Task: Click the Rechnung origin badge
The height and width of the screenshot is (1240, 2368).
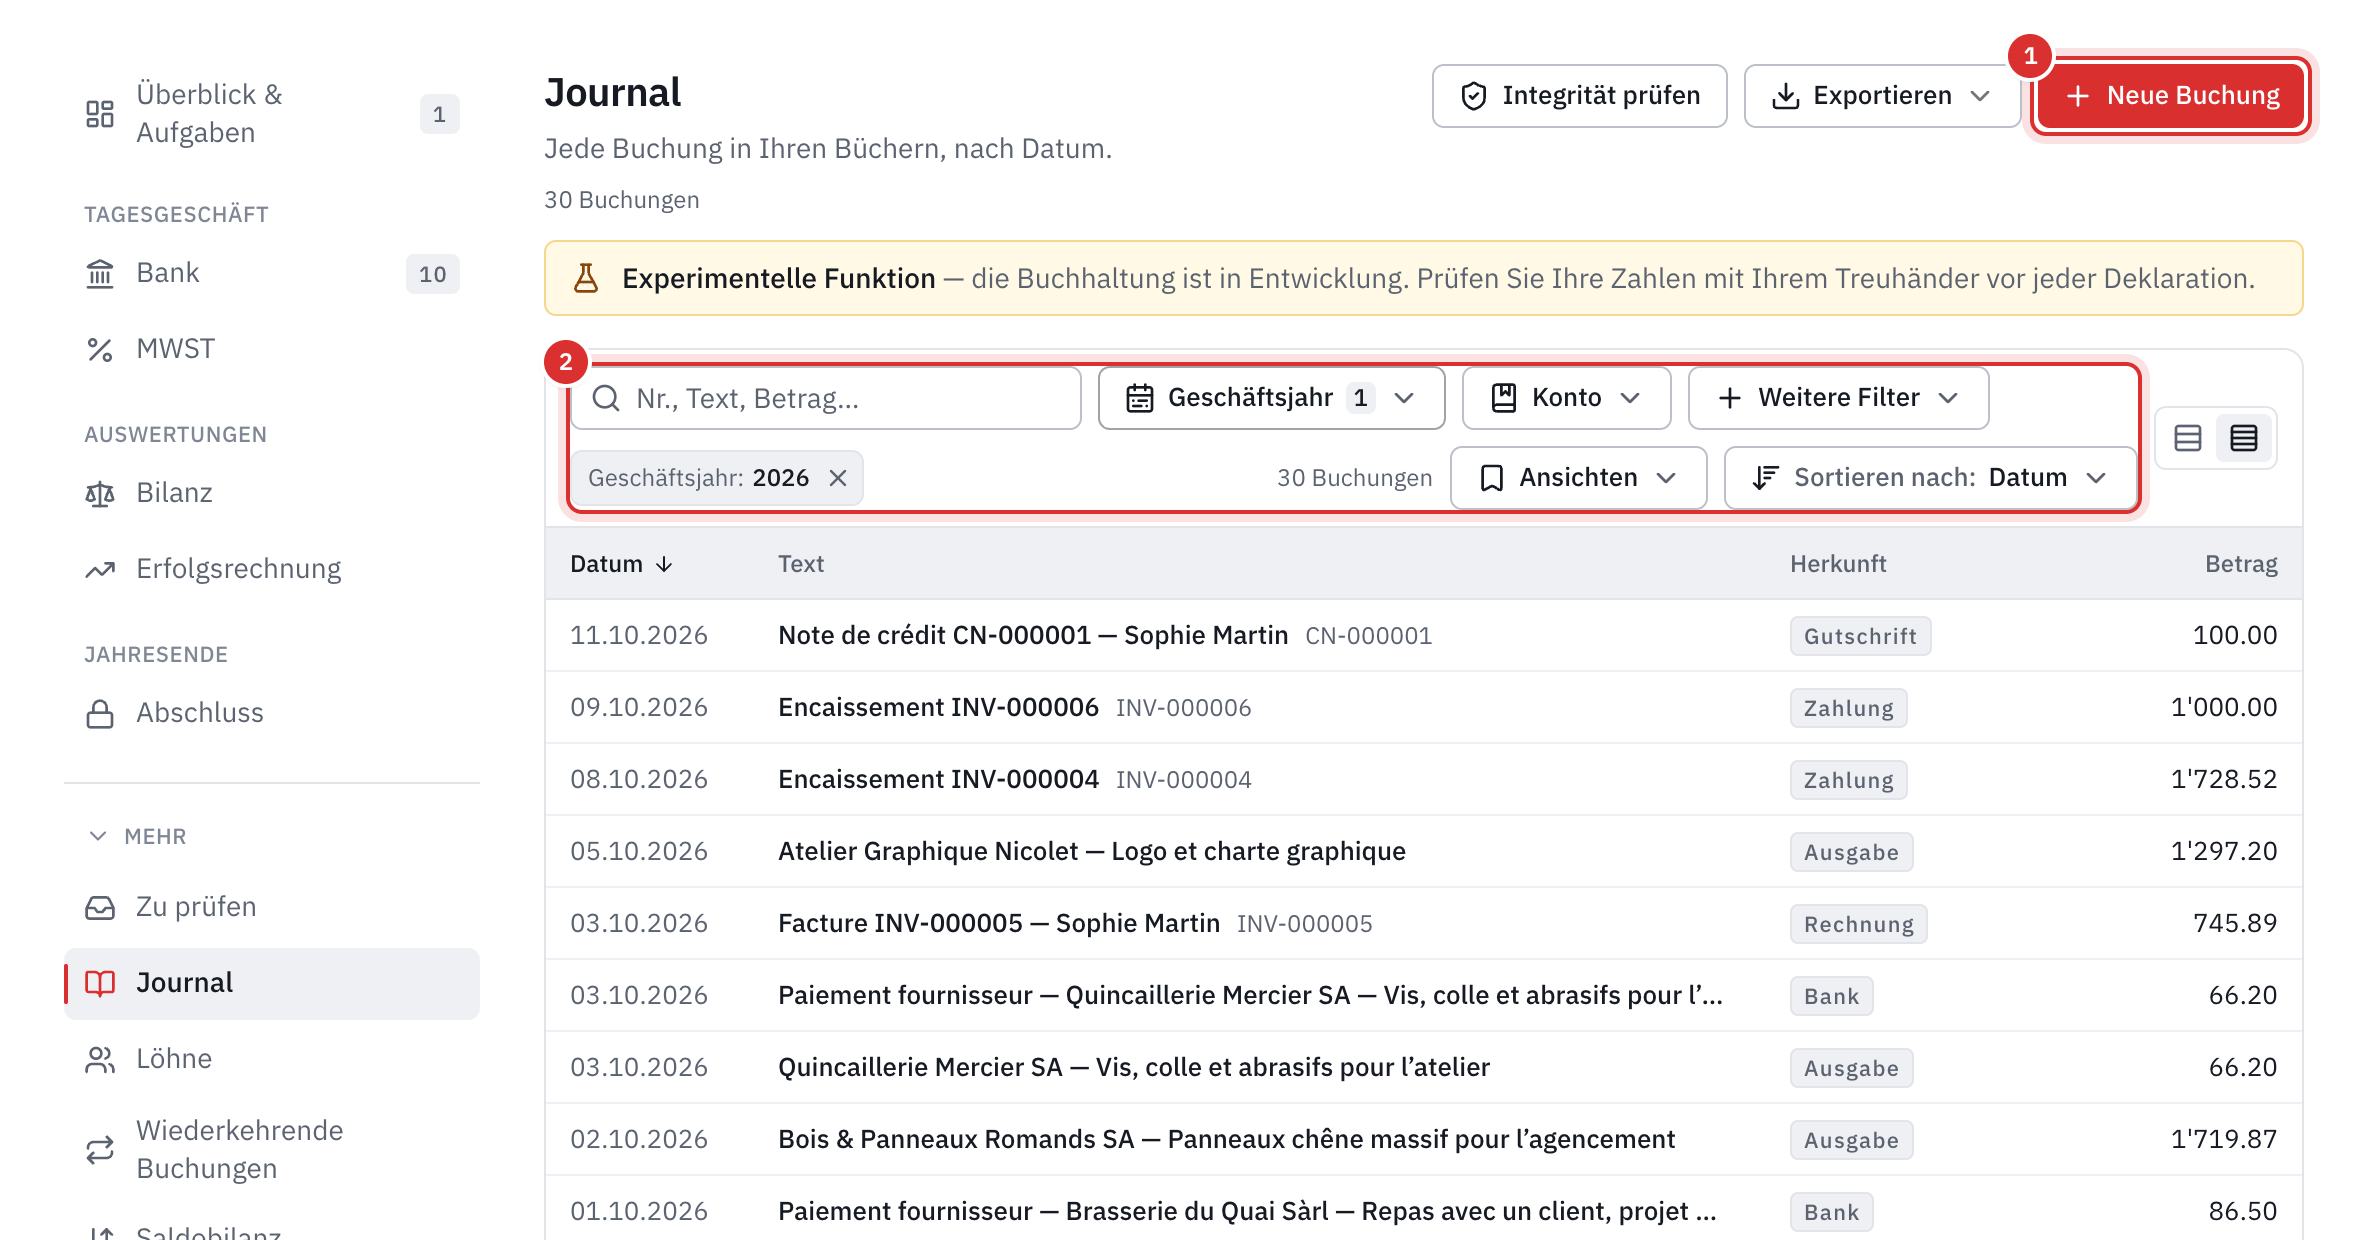Action: 1858,924
